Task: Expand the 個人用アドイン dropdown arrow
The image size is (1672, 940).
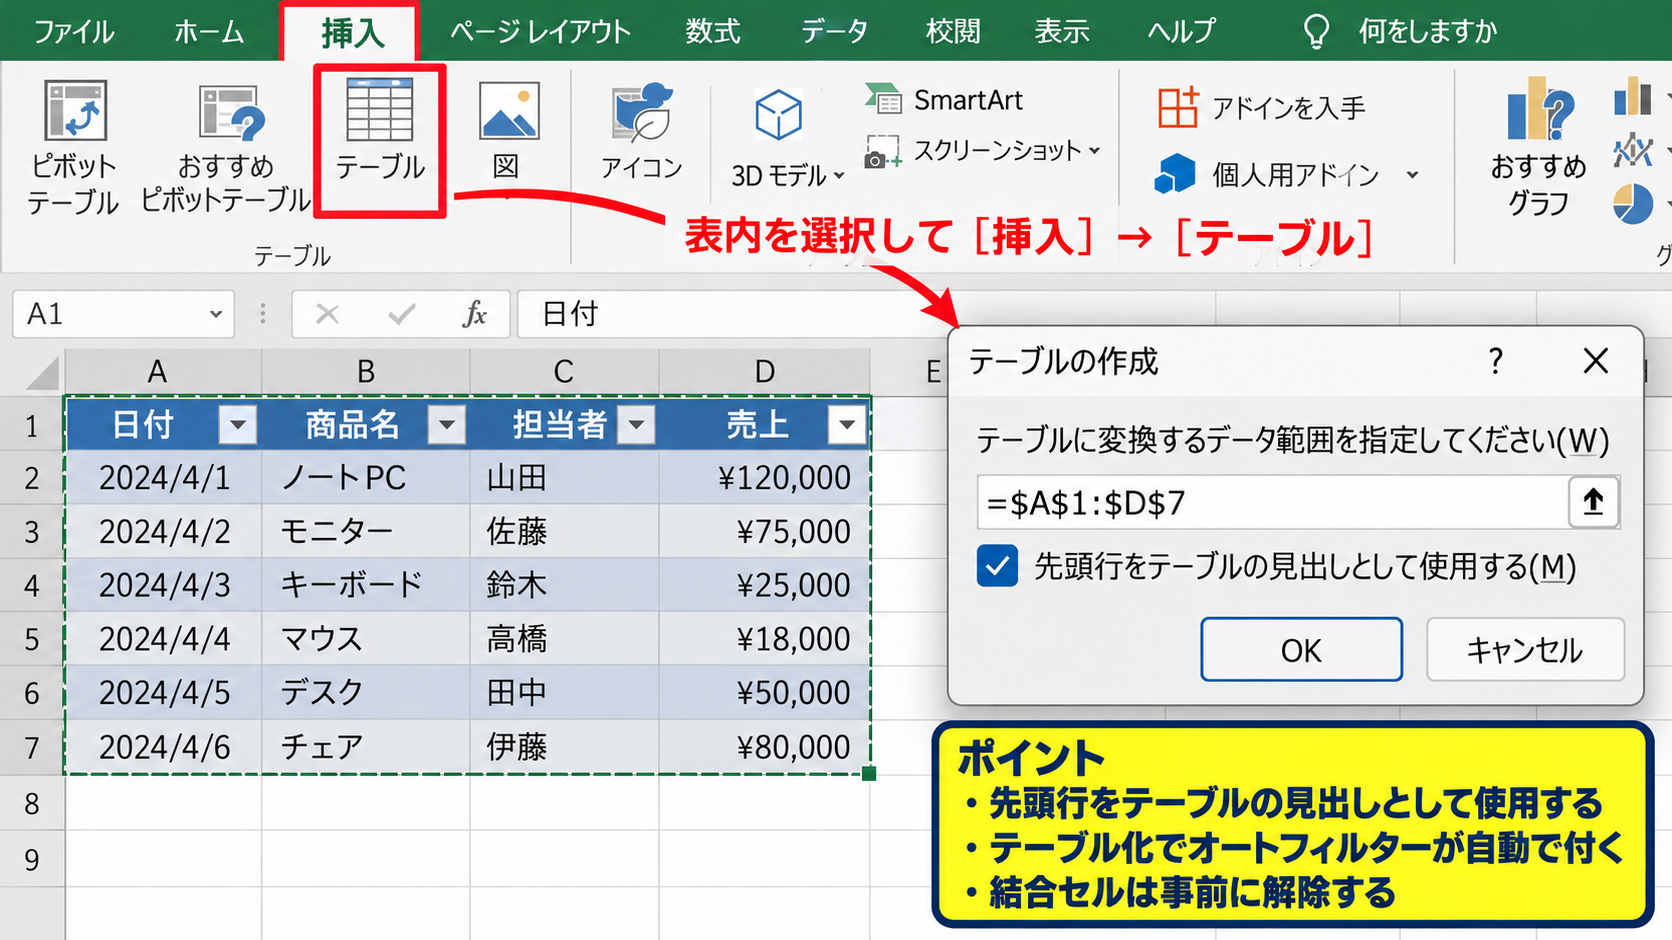Action: pos(1412,175)
